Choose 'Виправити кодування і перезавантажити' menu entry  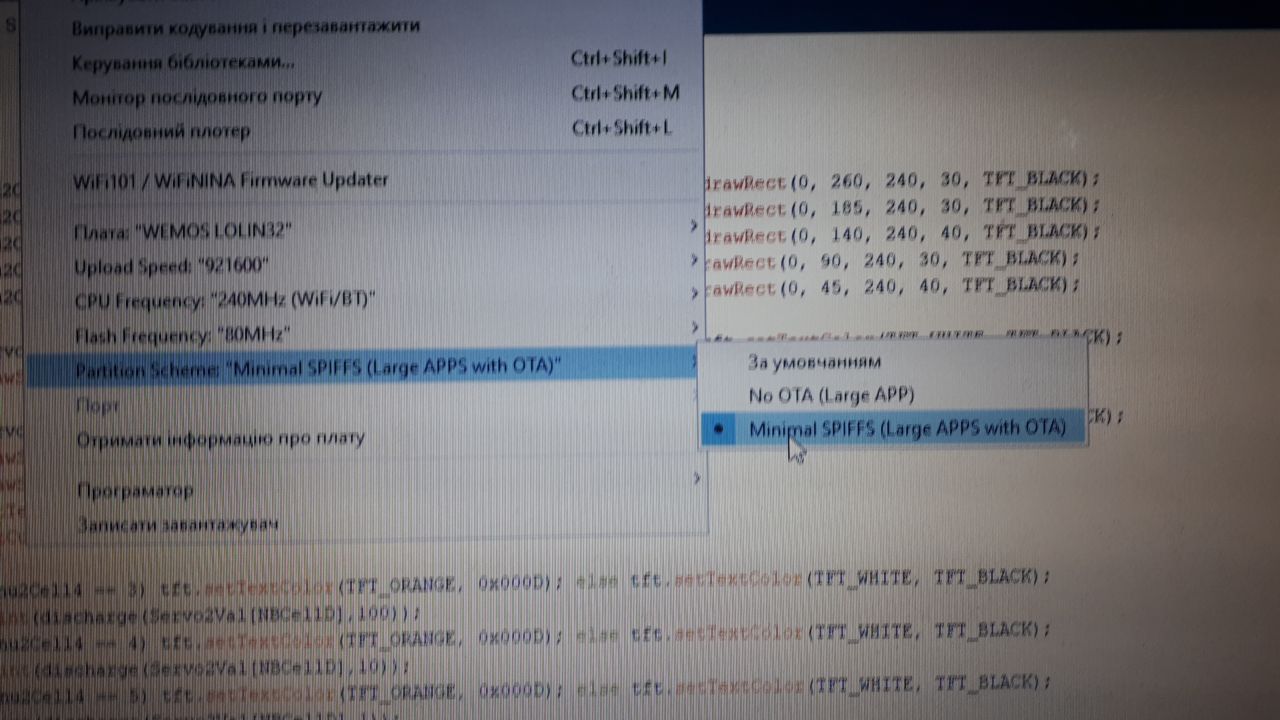click(x=364, y=27)
